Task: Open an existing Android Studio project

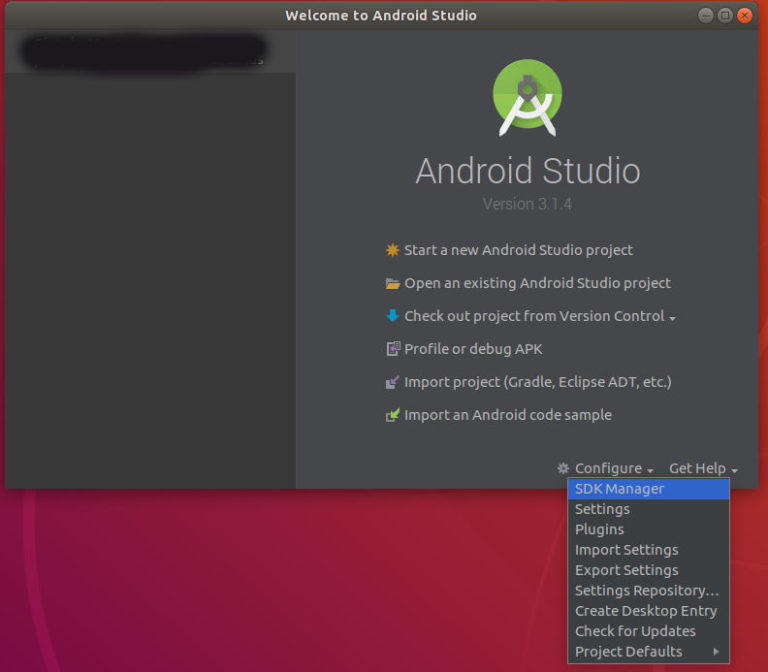Action: click(537, 283)
